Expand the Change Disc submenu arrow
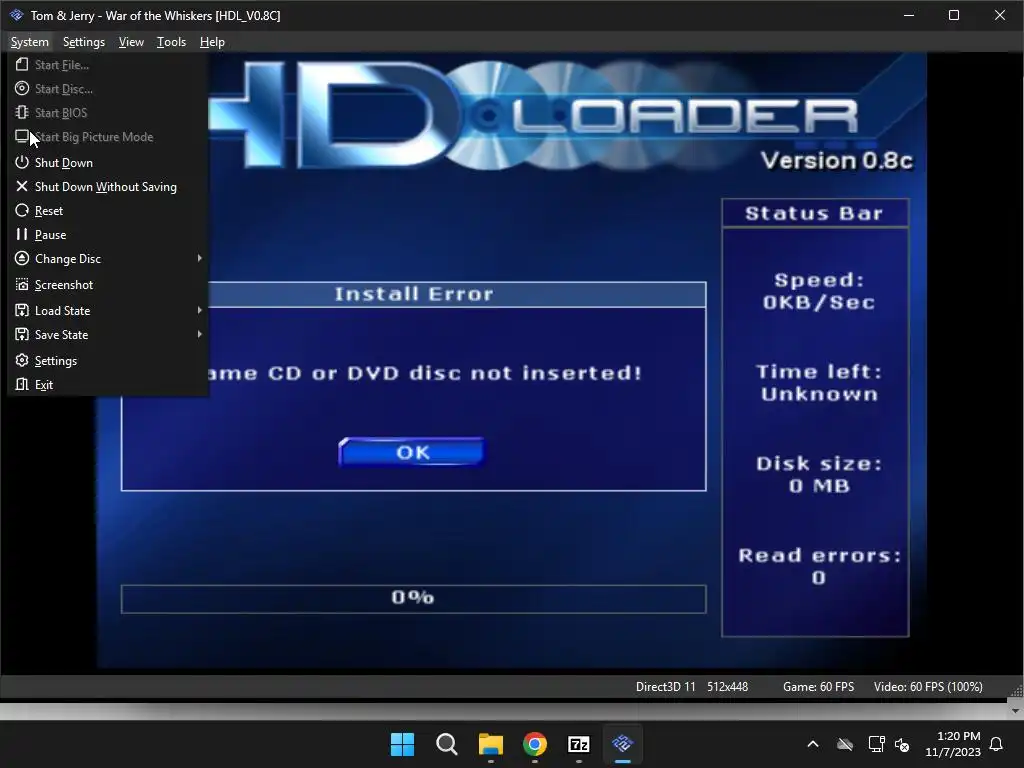Viewport: 1024px width, 768px height. [199, 258]
